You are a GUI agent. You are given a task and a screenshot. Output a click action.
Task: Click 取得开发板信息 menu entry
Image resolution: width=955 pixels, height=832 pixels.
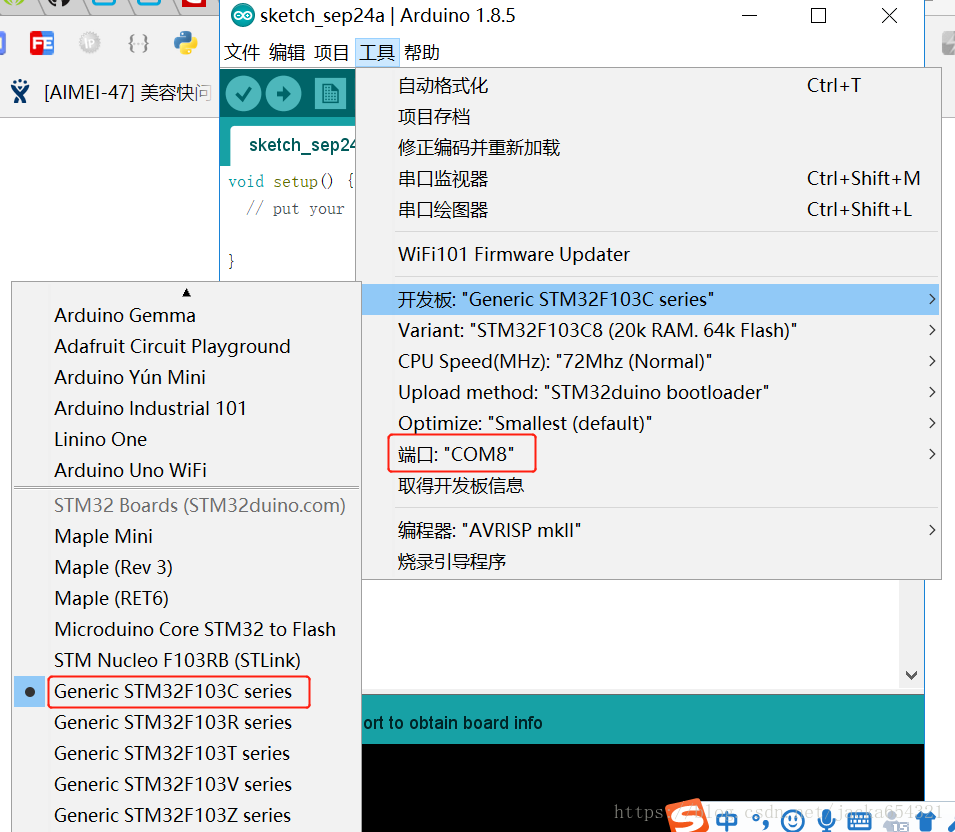coord(649,485)
